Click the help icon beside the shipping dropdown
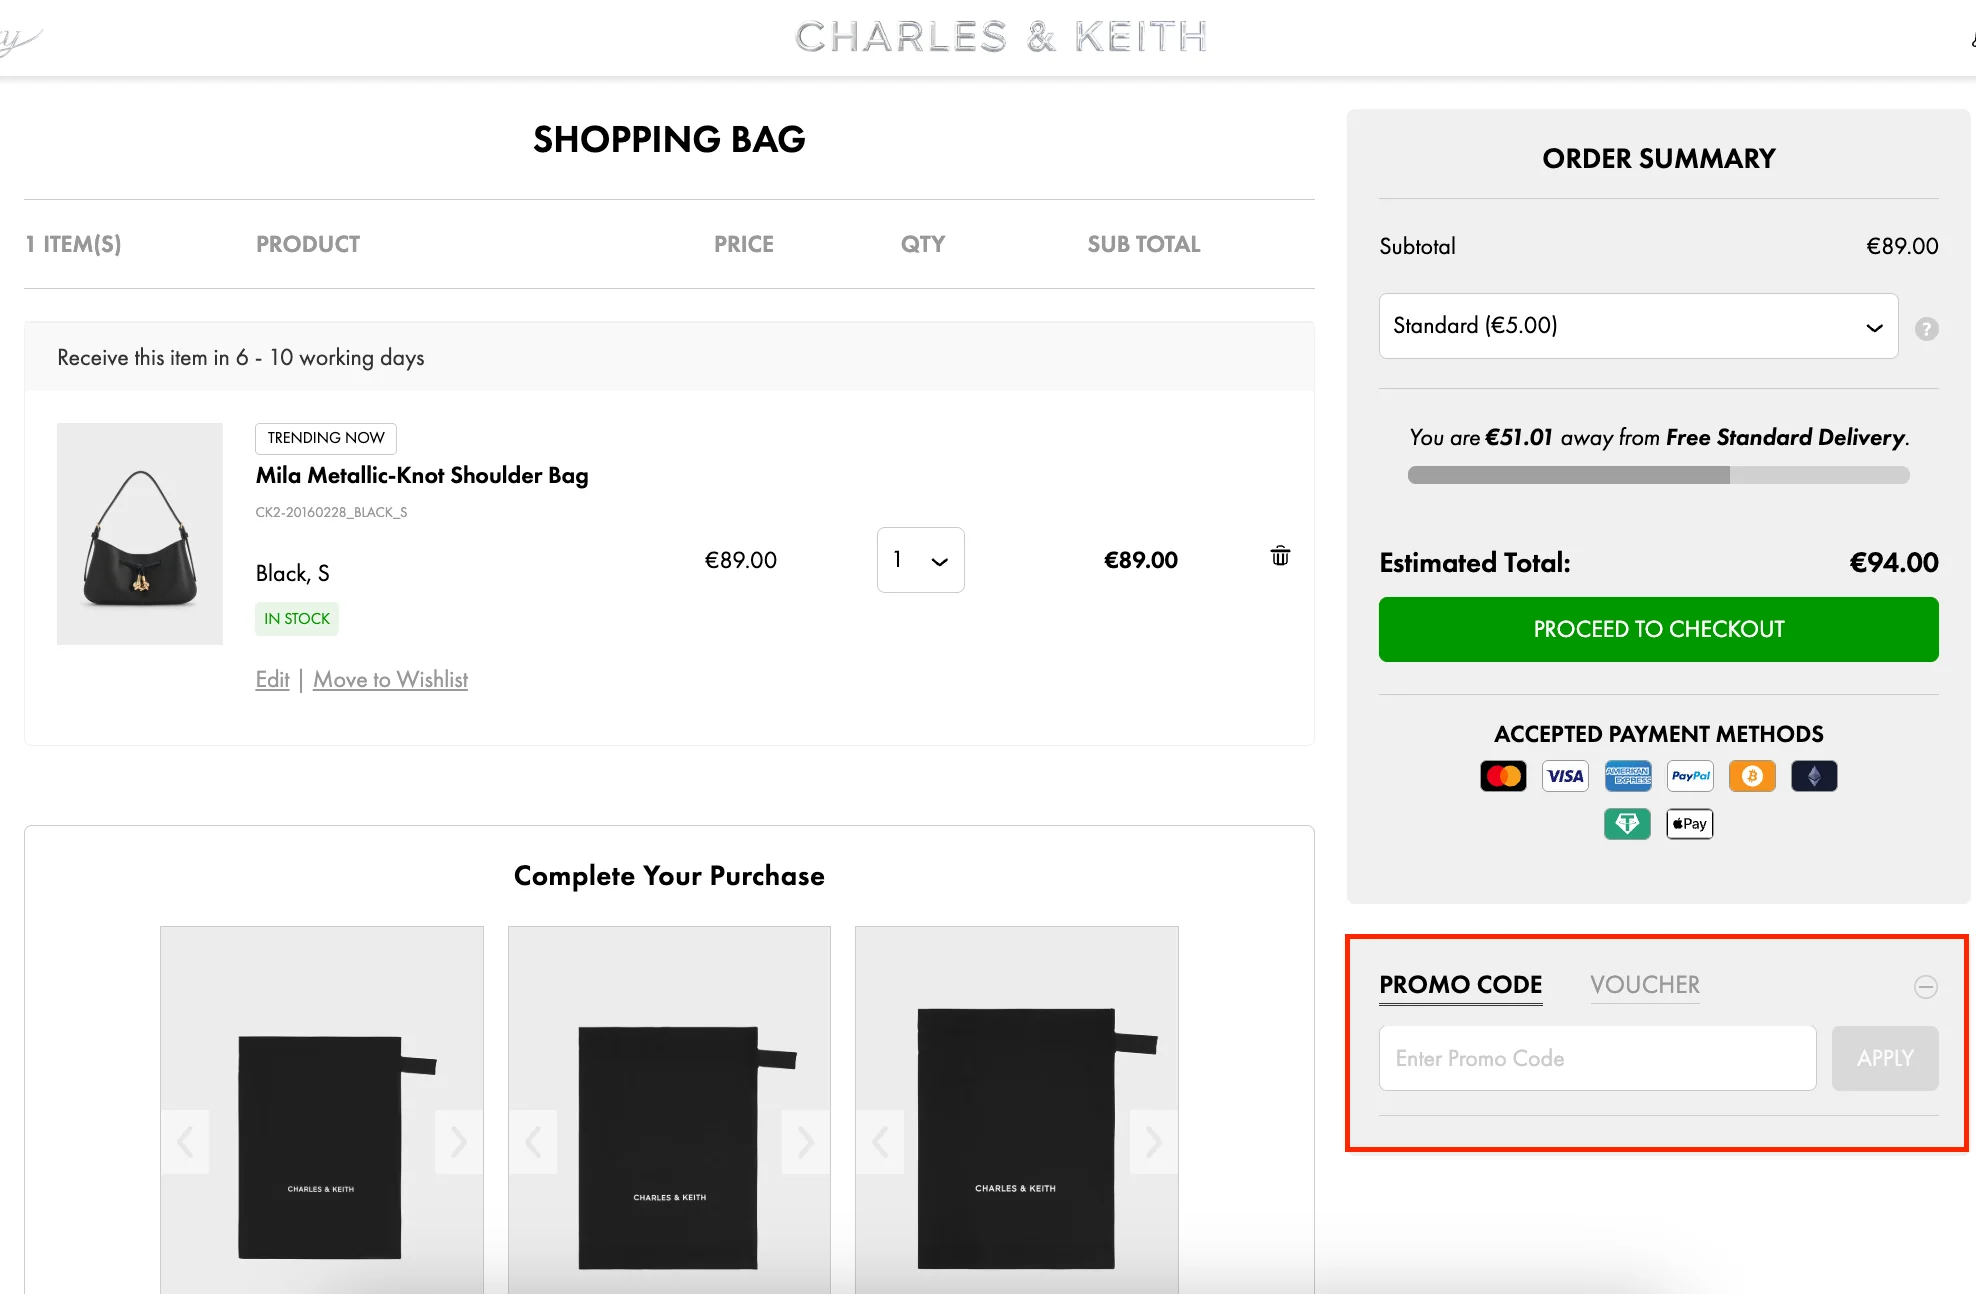The width and height of the screenshot is (1976, 1294). pyautogui.click(x=1926, y=328)
